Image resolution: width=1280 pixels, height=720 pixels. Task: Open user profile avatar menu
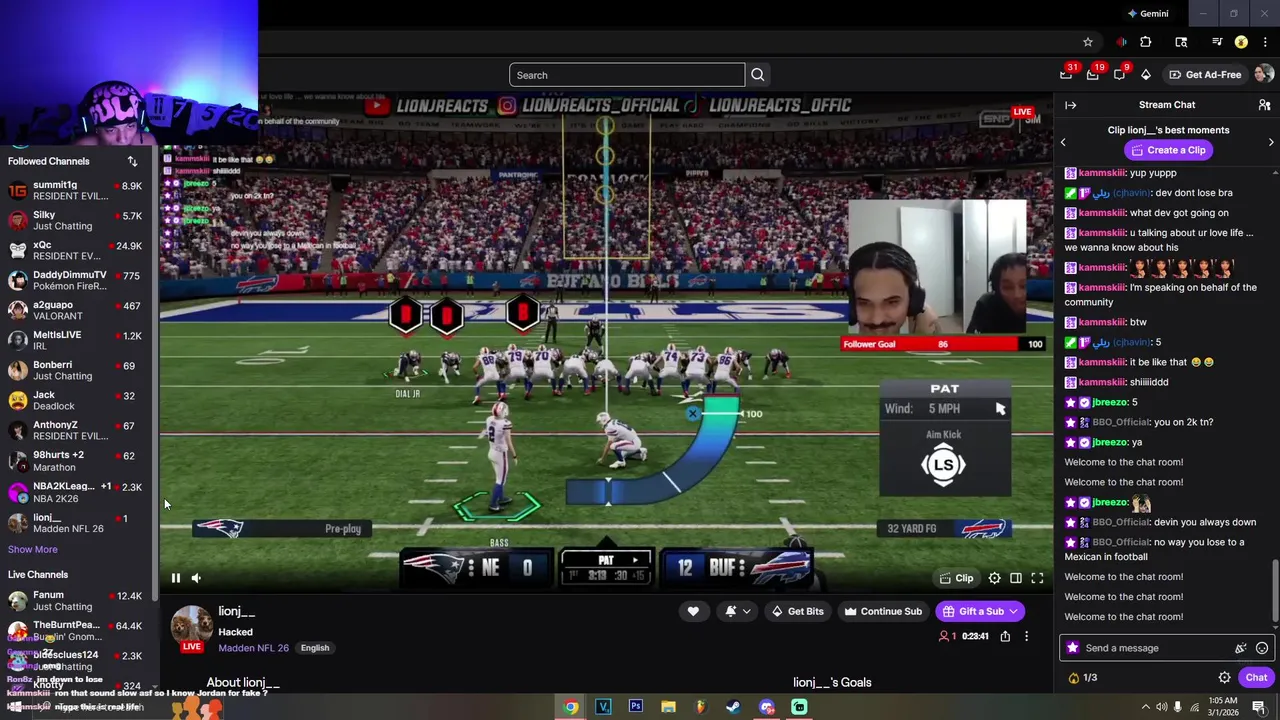tap(1264, 74)
